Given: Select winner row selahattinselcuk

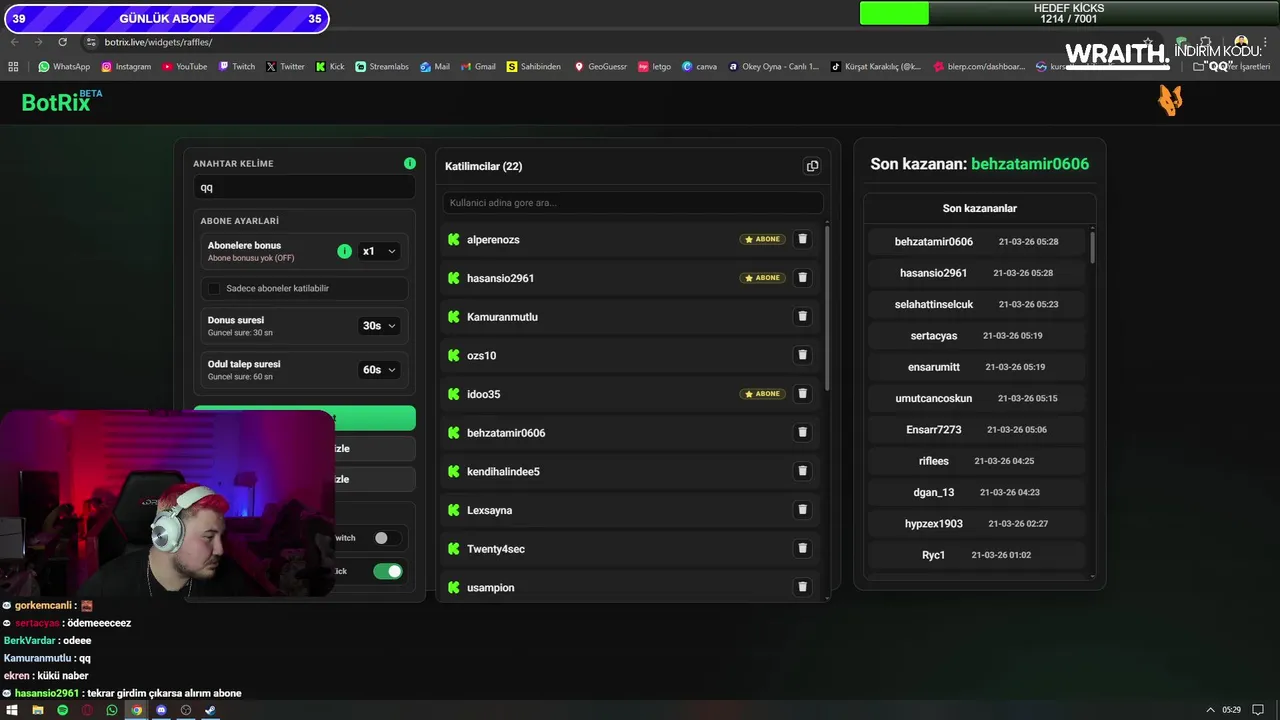Looking at the screenshot, I should click(x=976, y=304).
